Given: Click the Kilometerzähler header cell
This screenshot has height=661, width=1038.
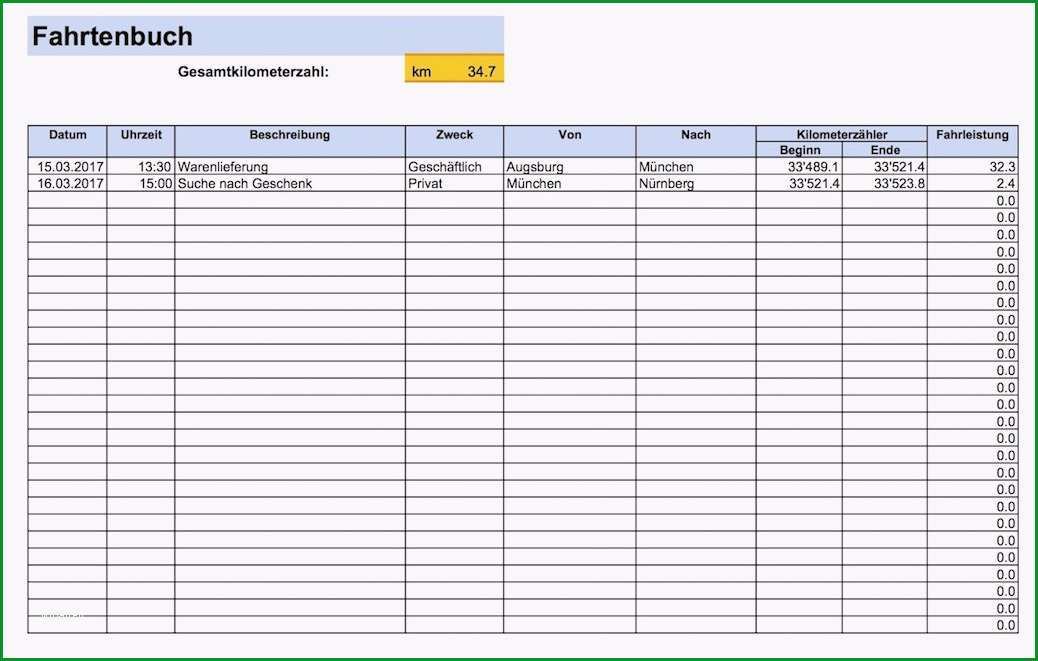Looking at the screenshot, I should point(841,134).
